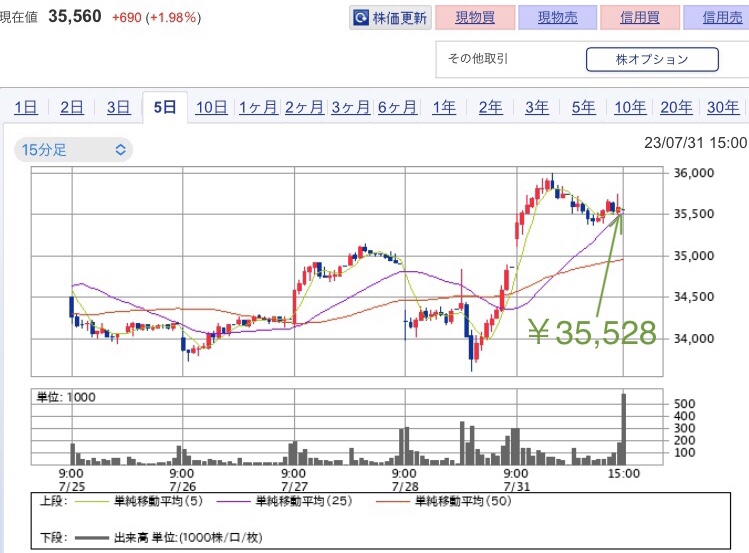The image size is (749, 553).
Task: Switch chart to 3年 range
Action: (537, 107)
